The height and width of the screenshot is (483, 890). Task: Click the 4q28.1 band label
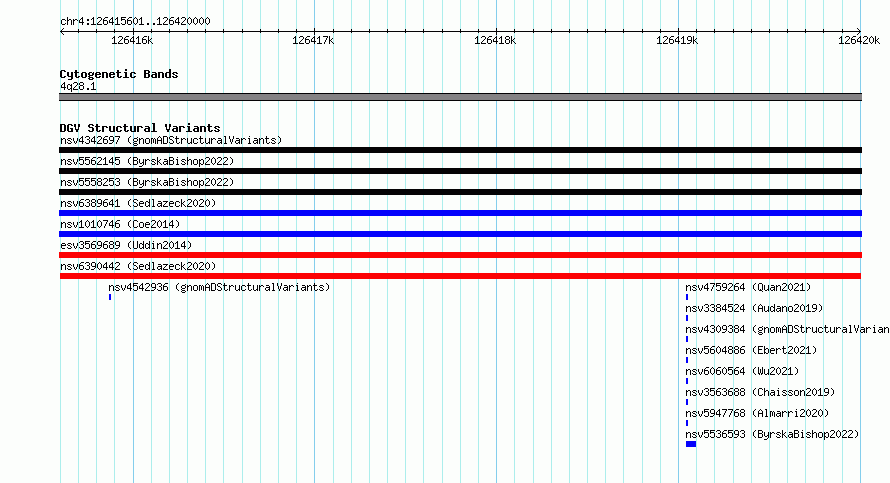click(x=78, y=86)
